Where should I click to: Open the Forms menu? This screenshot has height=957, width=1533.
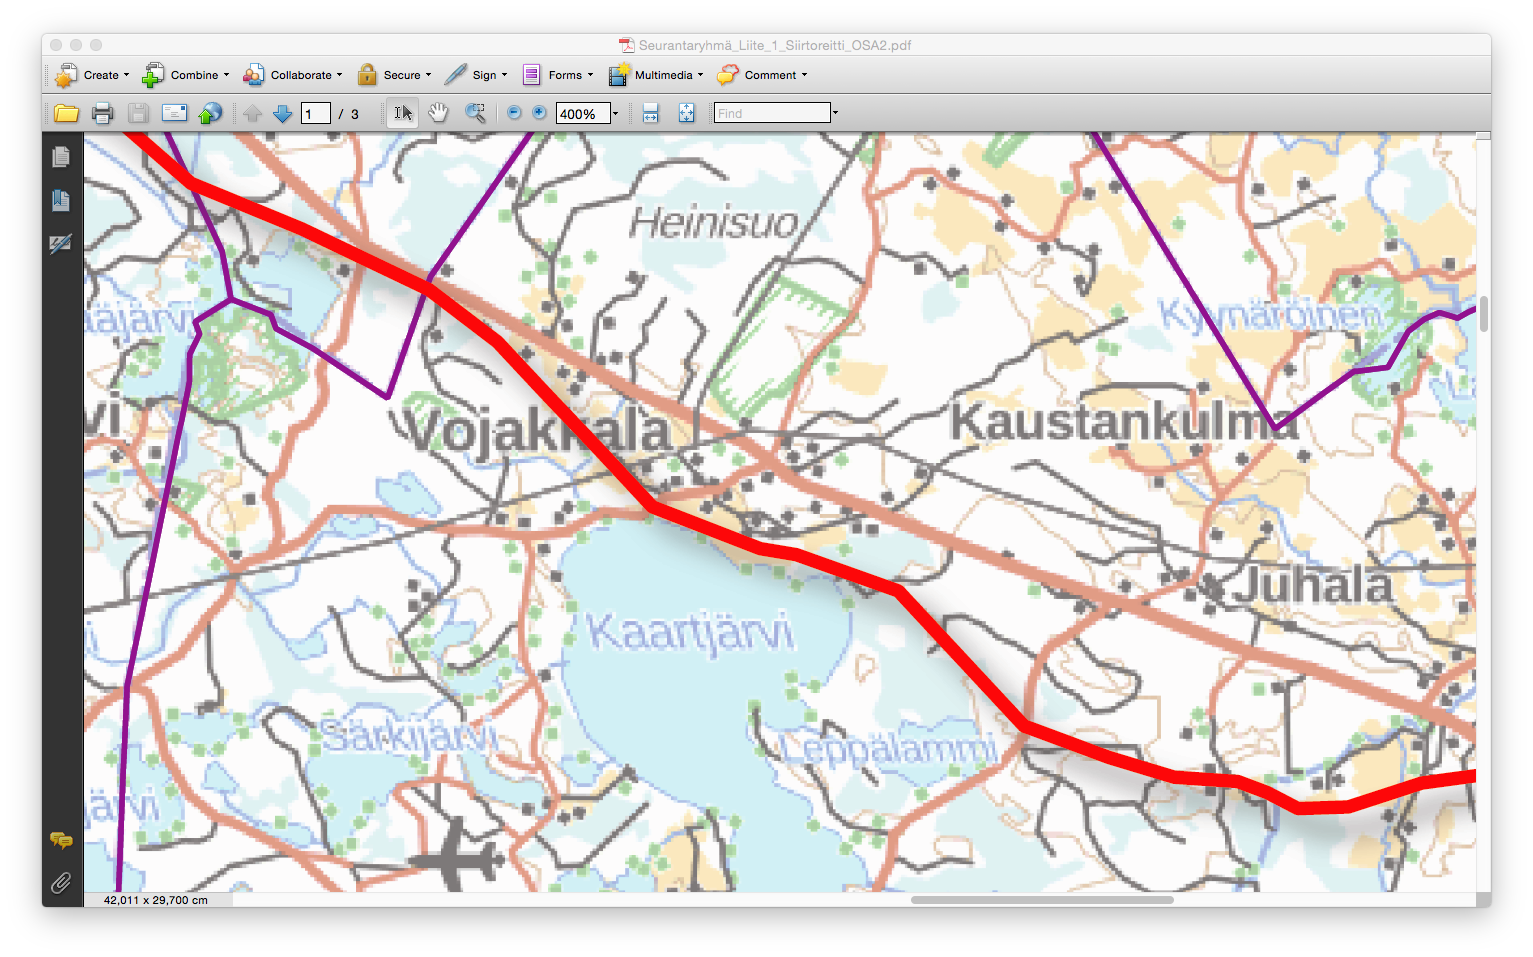(558, 75)
